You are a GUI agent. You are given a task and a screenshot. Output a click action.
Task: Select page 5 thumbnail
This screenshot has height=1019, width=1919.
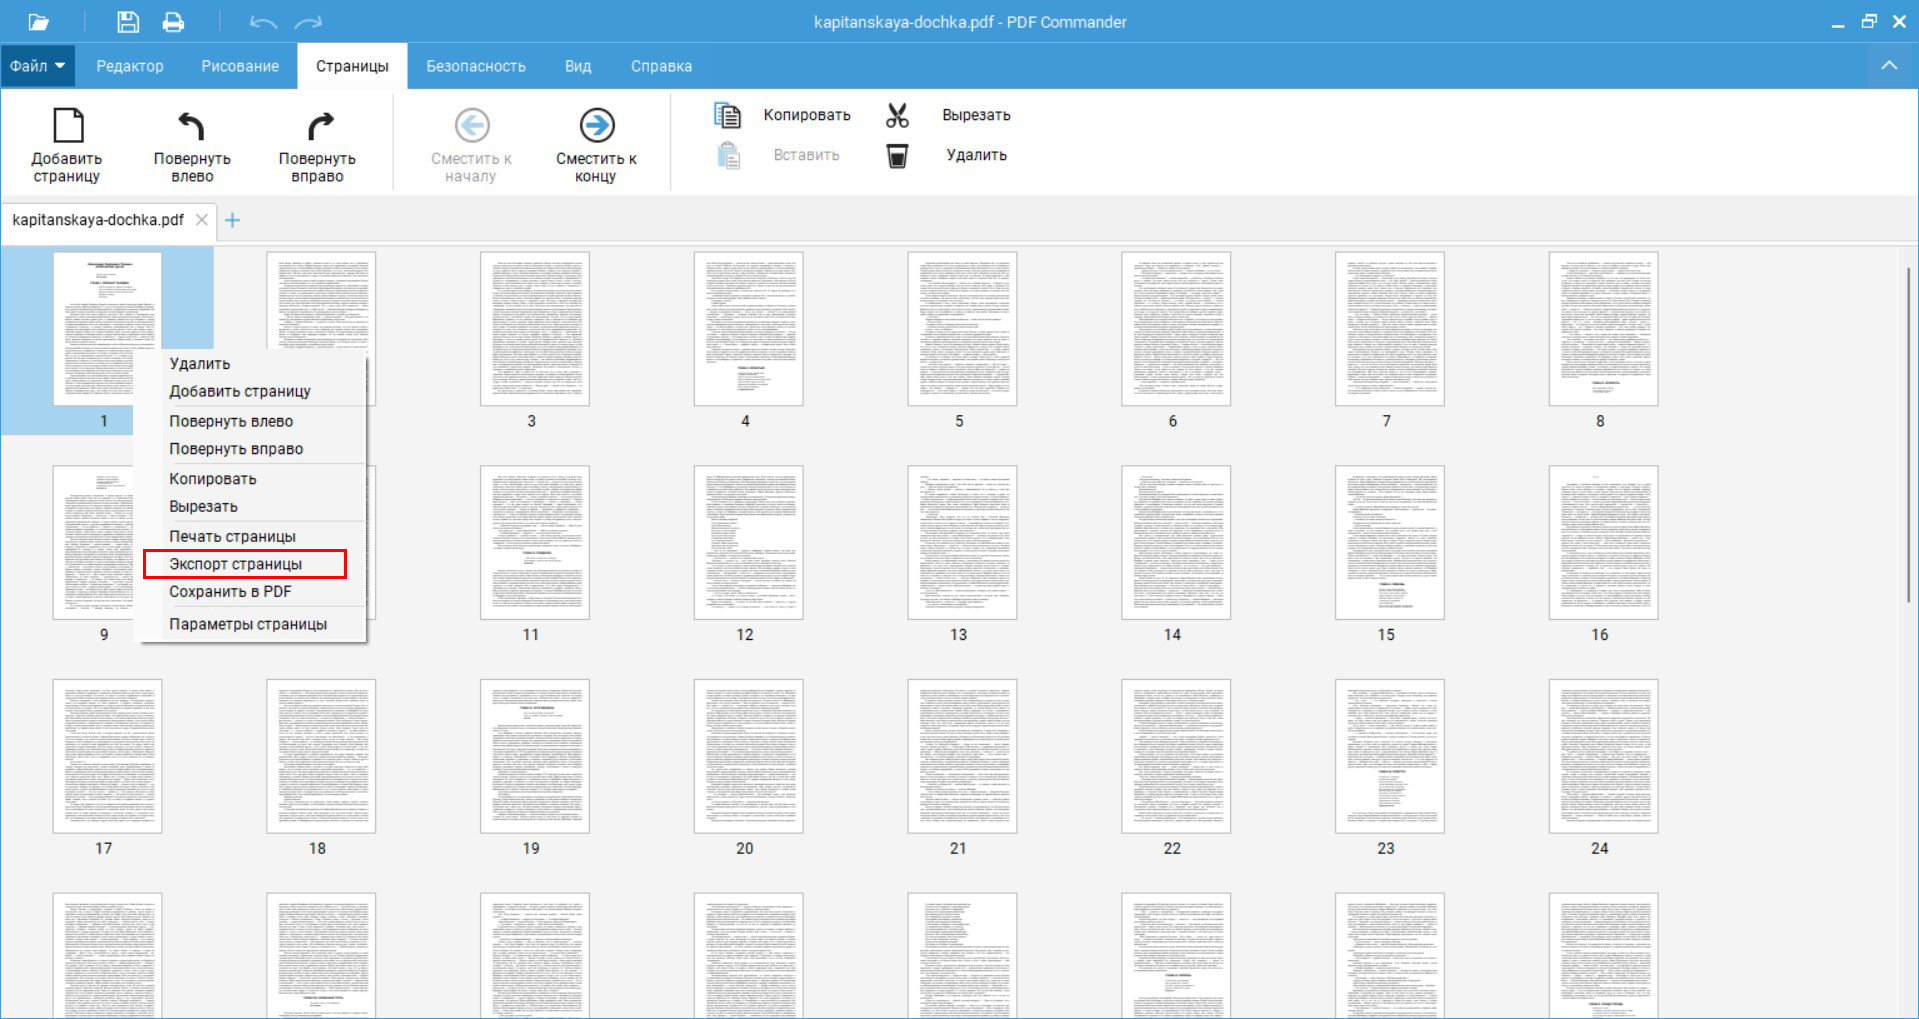click(962, 329)
